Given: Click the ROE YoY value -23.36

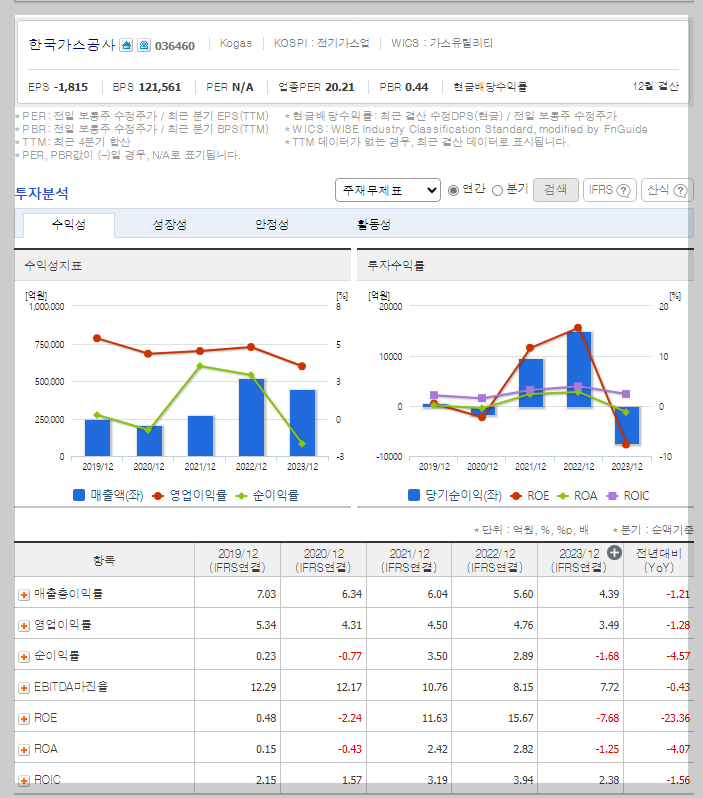Looking at the screenshot, I should 675,718.
